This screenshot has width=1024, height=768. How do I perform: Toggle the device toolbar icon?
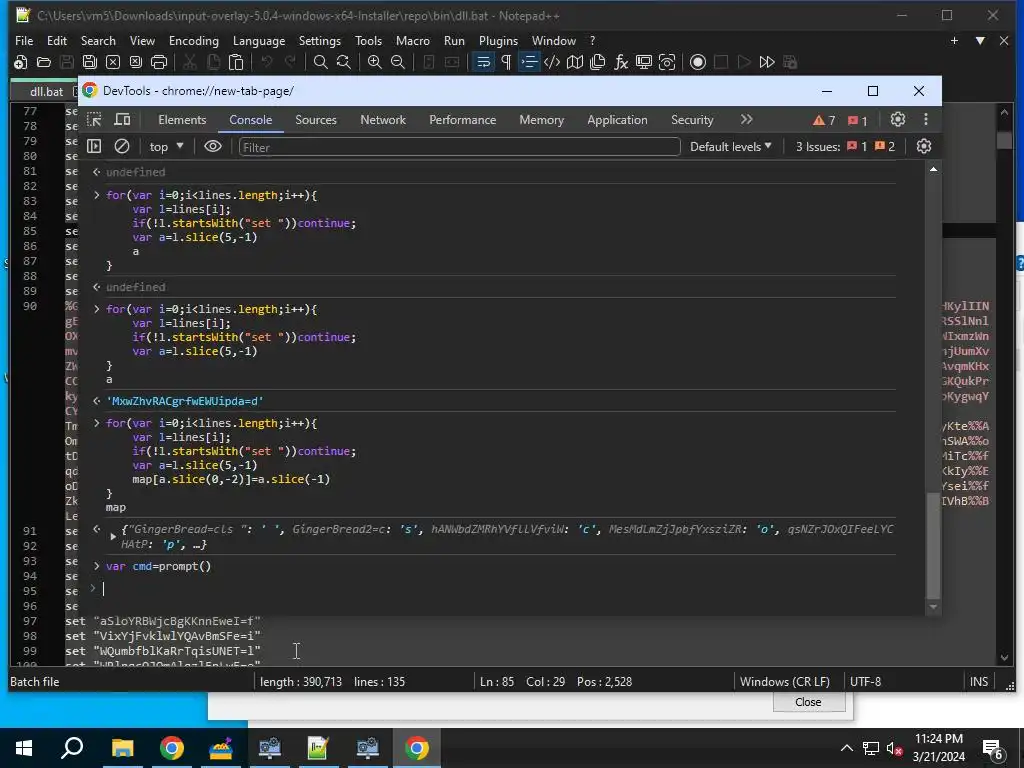tap(122, 120)
